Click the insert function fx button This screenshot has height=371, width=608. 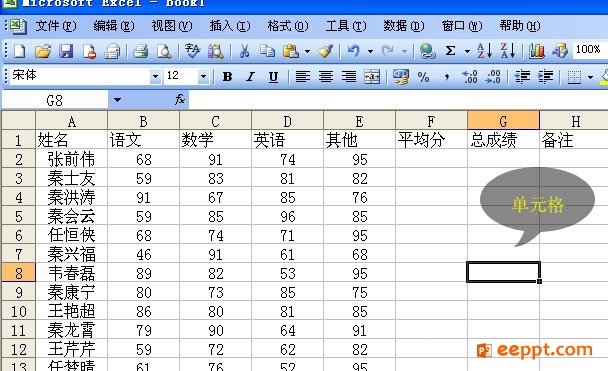coord(180,100)
